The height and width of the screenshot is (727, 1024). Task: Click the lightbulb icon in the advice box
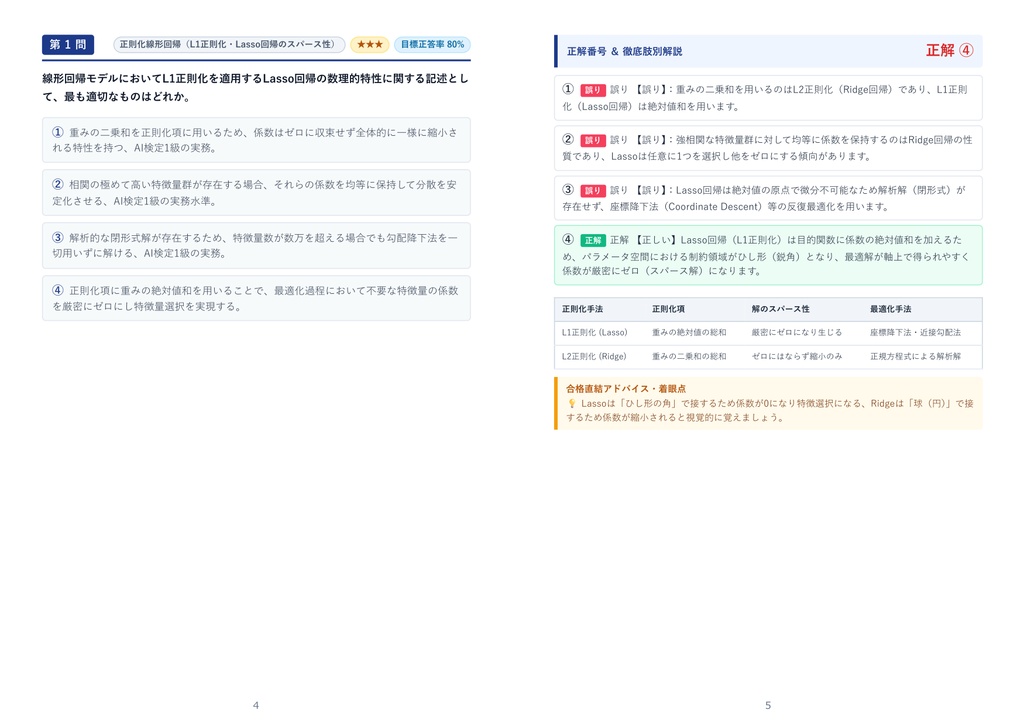[572, 404]
